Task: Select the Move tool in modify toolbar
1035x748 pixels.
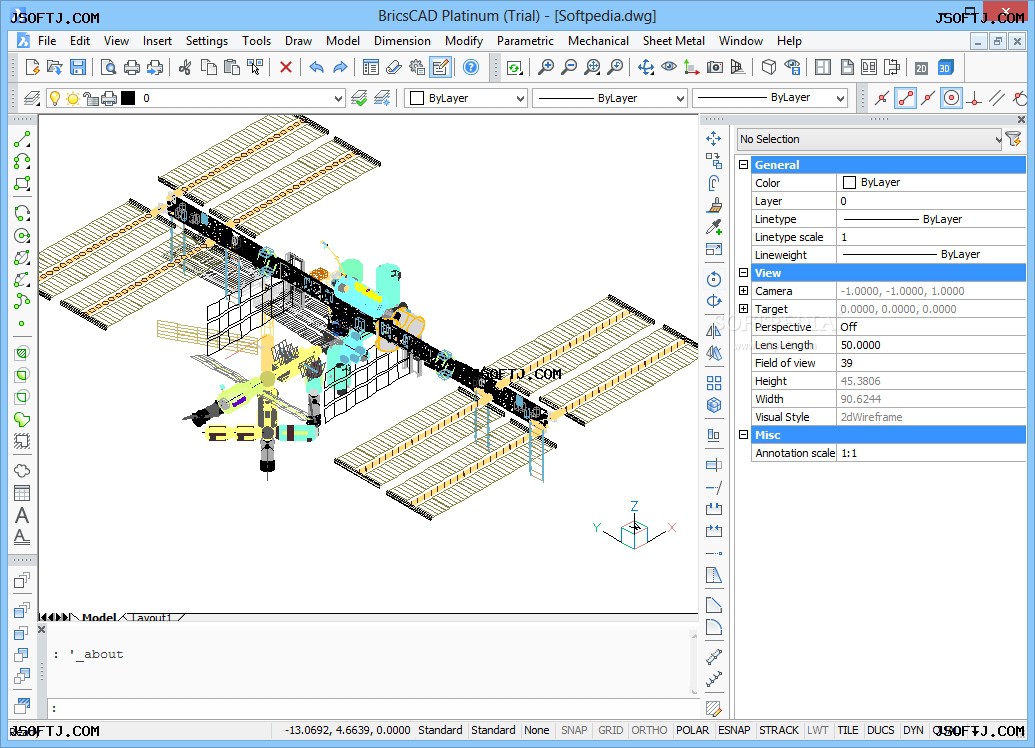Action: pyautogui.click(x=714, y=139)
